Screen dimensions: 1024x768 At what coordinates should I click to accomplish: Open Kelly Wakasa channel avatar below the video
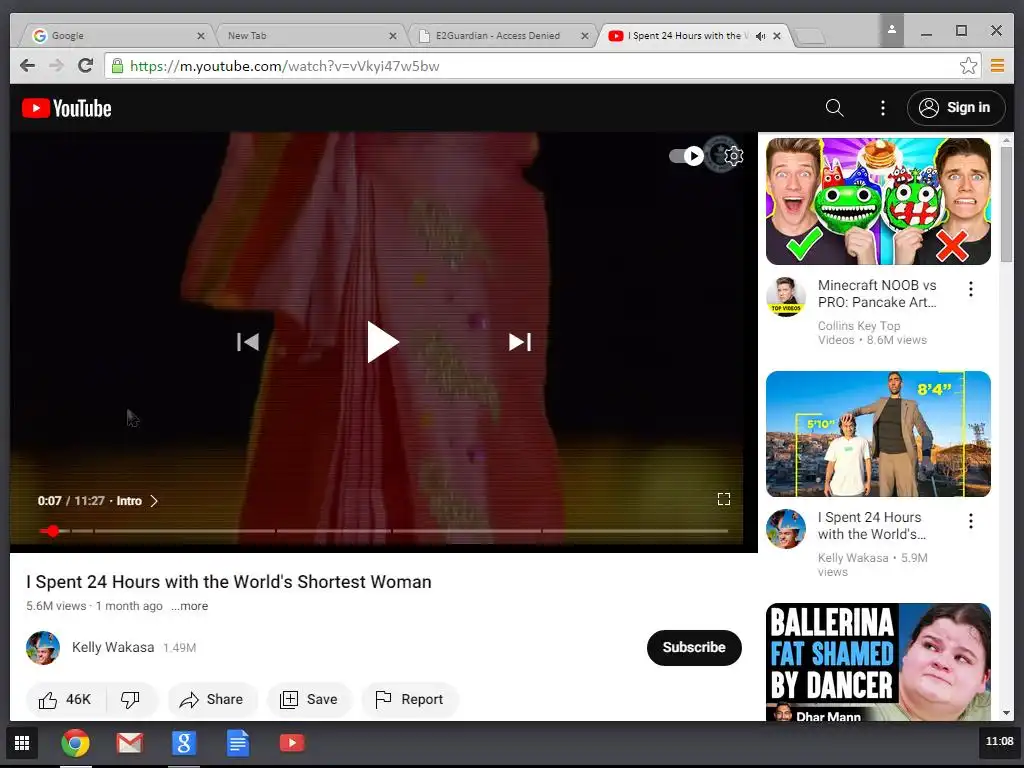coord(43,647)
